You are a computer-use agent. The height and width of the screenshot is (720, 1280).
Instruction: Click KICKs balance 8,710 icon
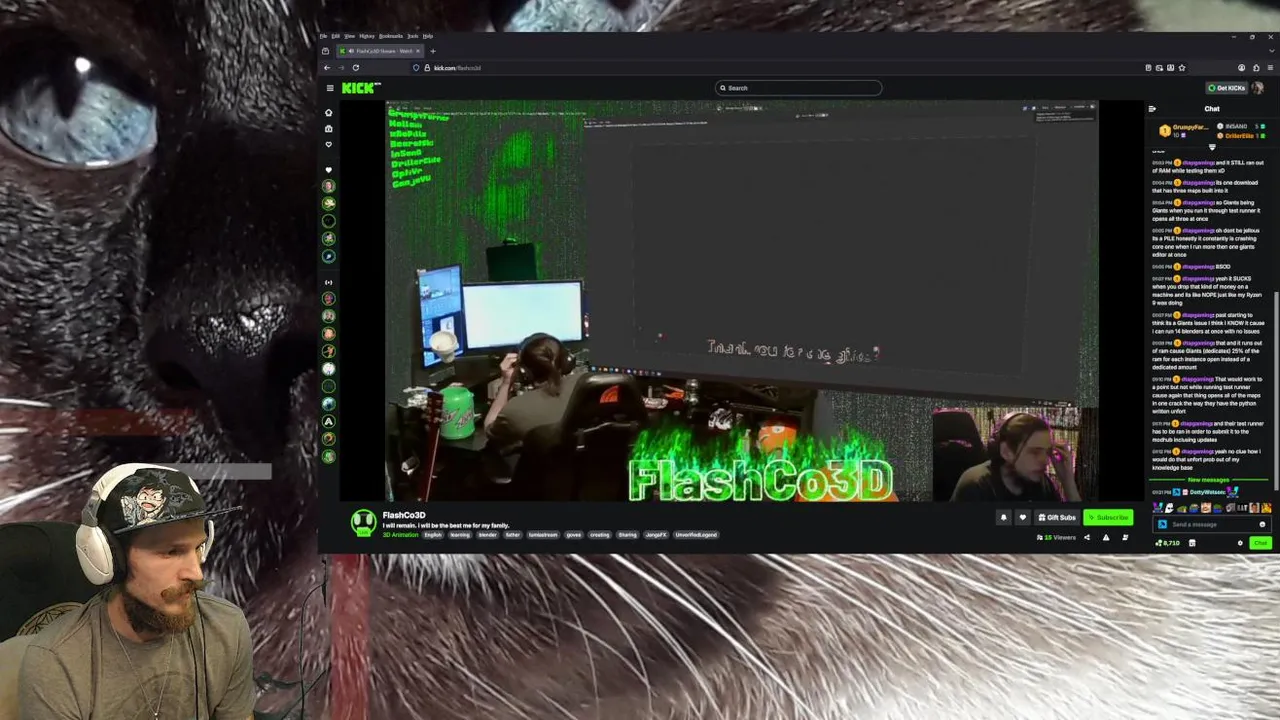(1167, 543)
